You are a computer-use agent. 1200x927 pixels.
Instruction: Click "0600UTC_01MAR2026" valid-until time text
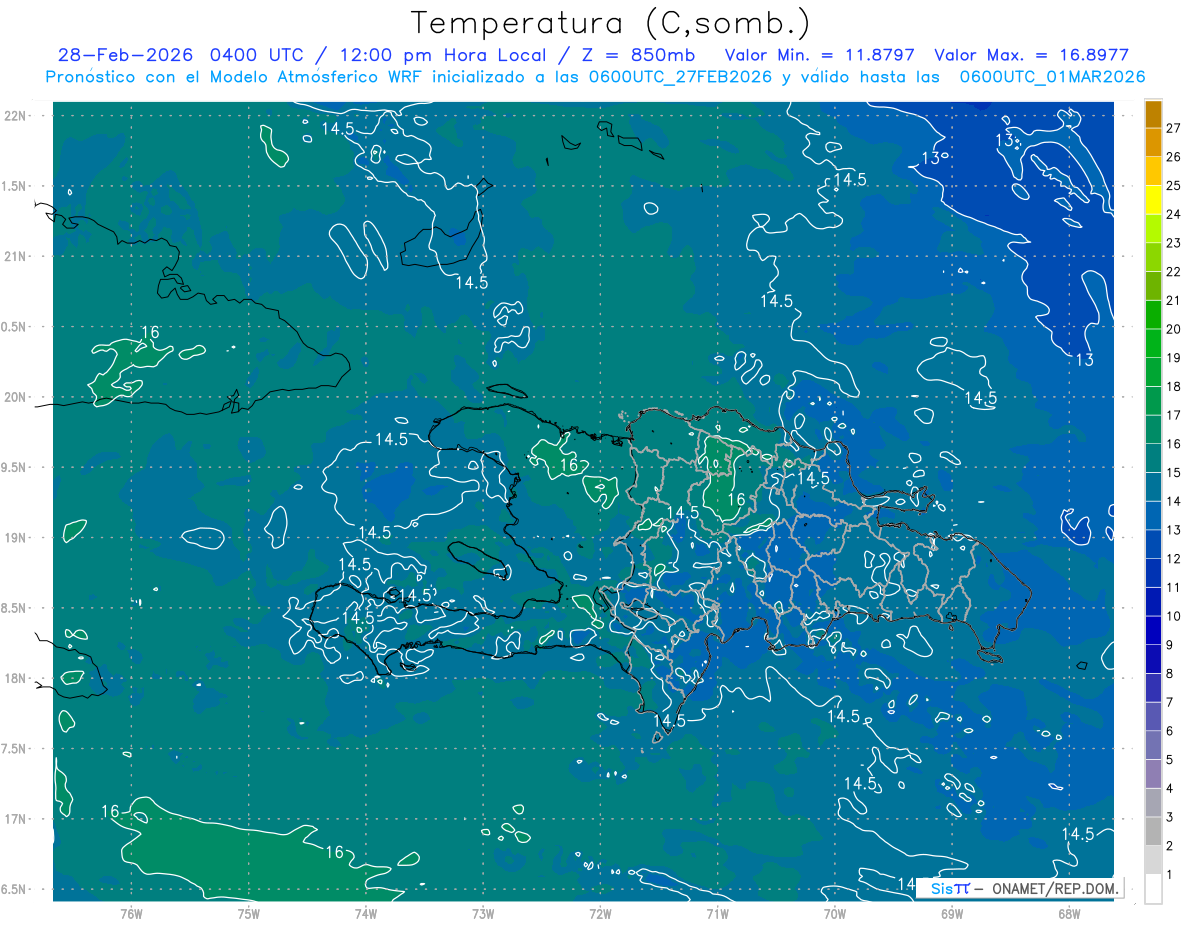click(1052, 77)
